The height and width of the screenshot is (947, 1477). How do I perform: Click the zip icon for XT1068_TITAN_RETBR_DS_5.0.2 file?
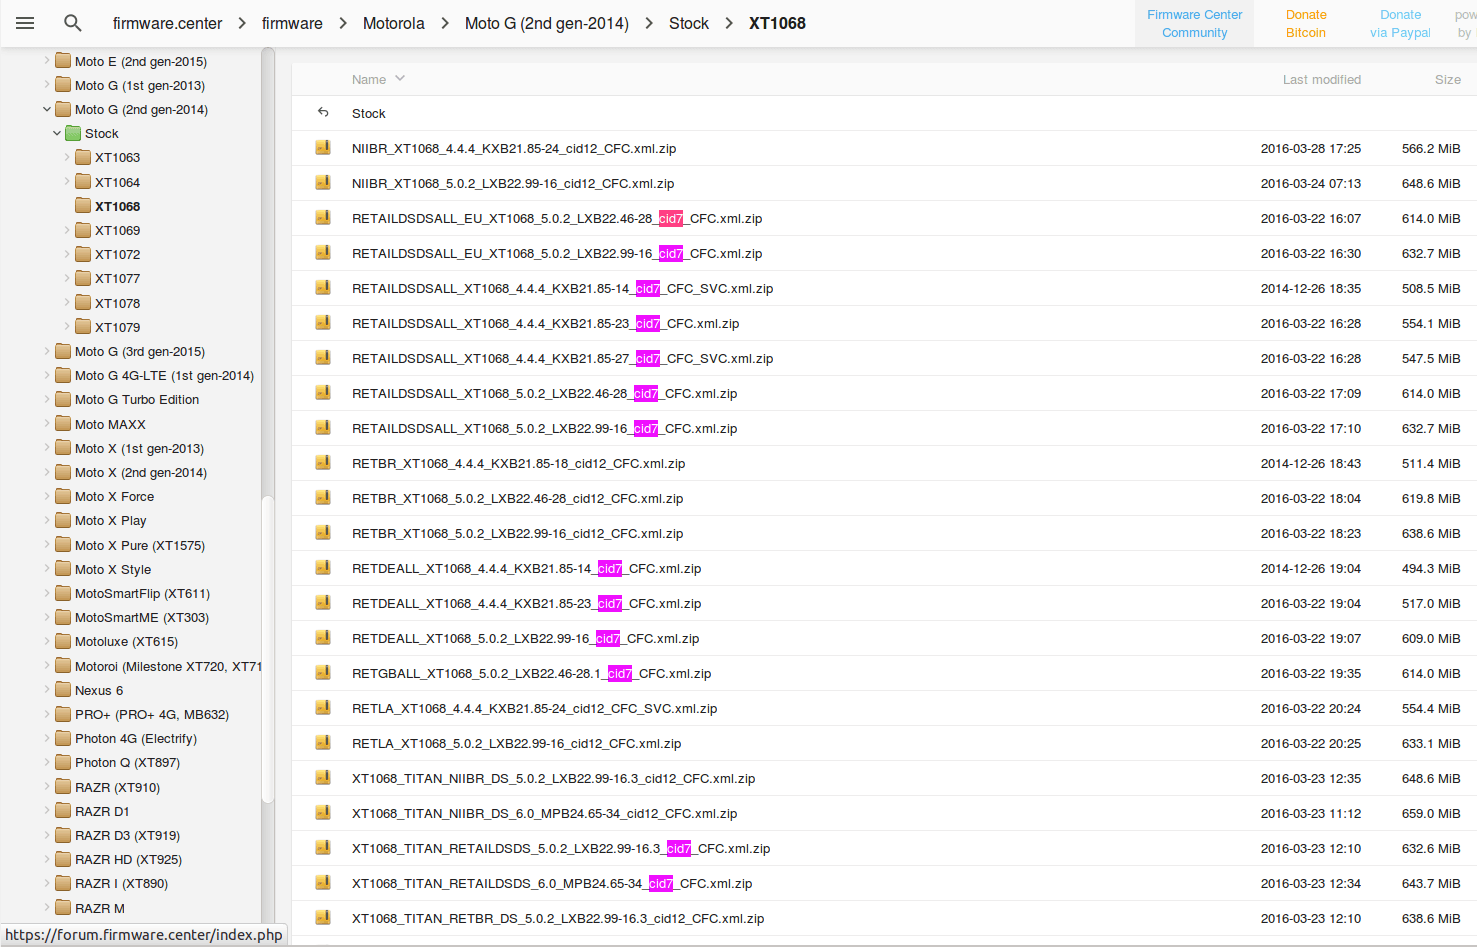click(x=323, y=918)
